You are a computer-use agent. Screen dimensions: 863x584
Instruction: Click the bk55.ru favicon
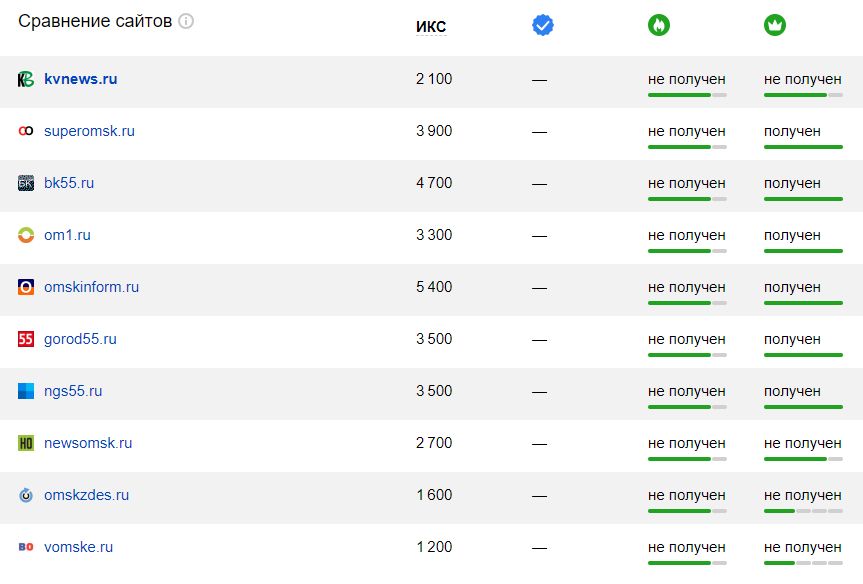[x=26, y=183]
